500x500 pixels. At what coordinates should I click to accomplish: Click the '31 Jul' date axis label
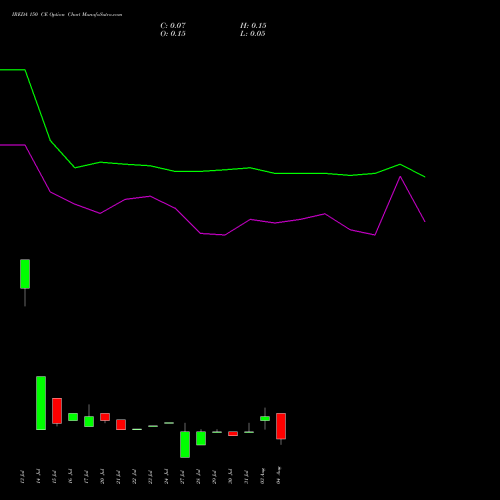click(x=246, y=477)
